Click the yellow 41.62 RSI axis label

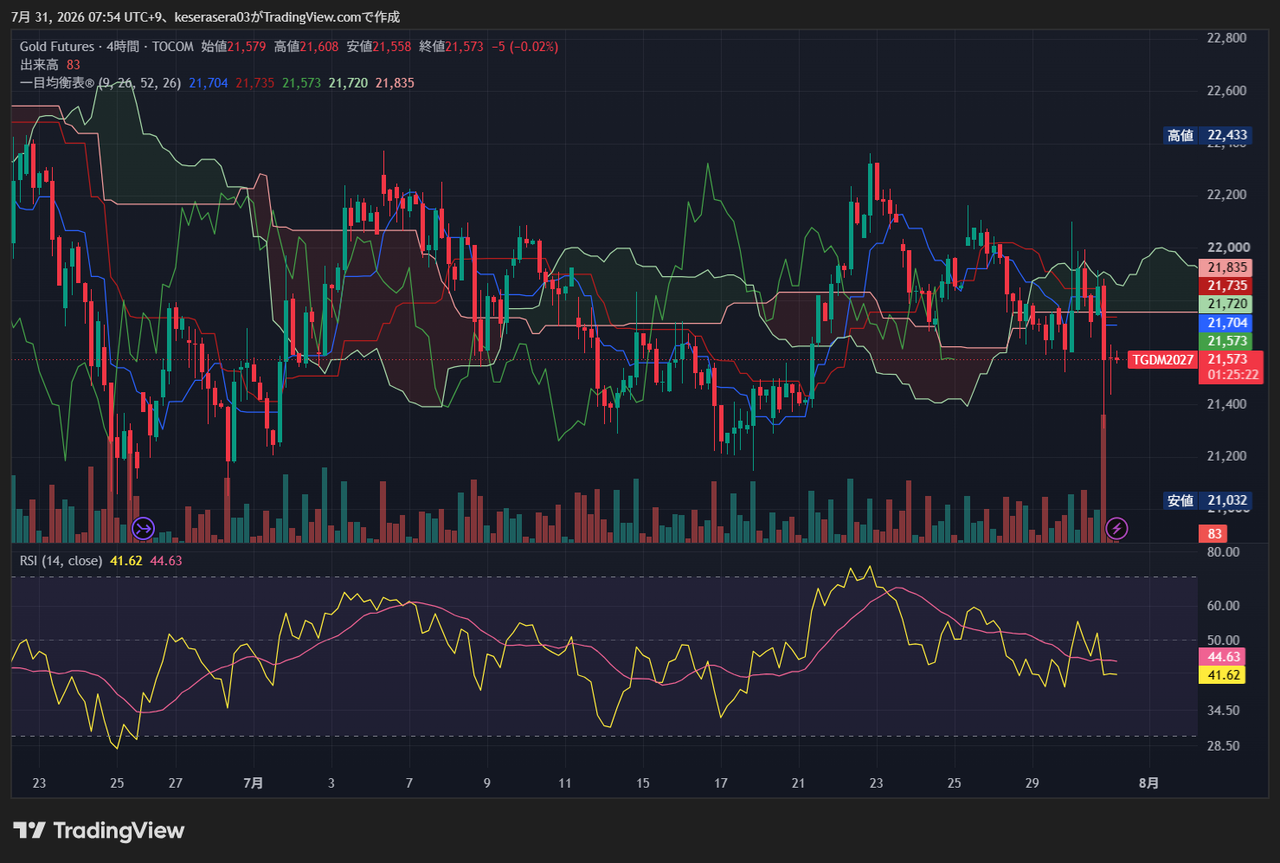click(1221, 675)
